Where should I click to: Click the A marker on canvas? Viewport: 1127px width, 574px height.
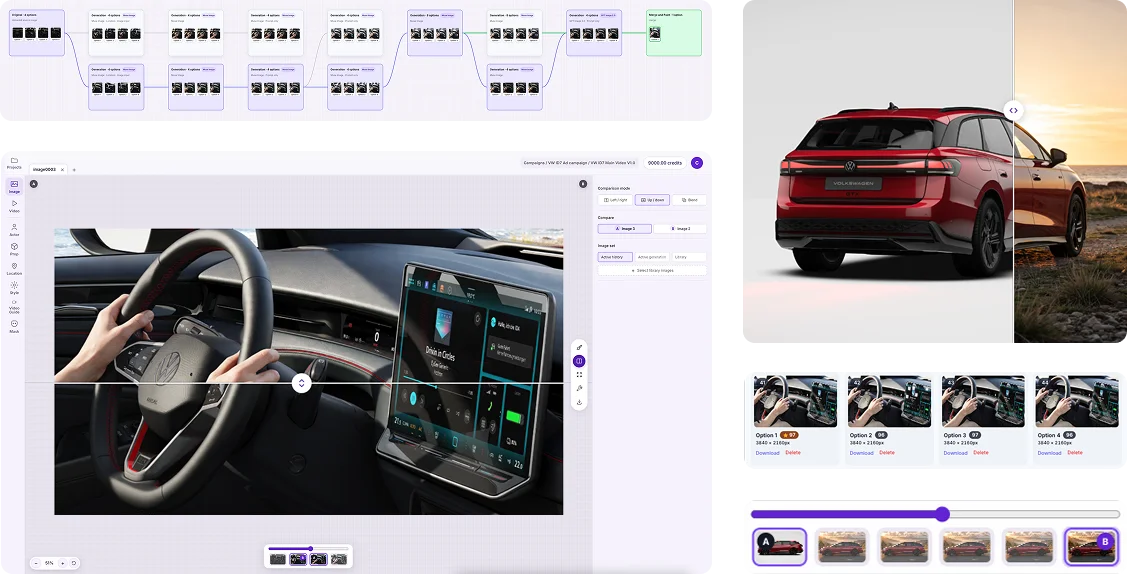pyautogui.click(x=34, y=184)
